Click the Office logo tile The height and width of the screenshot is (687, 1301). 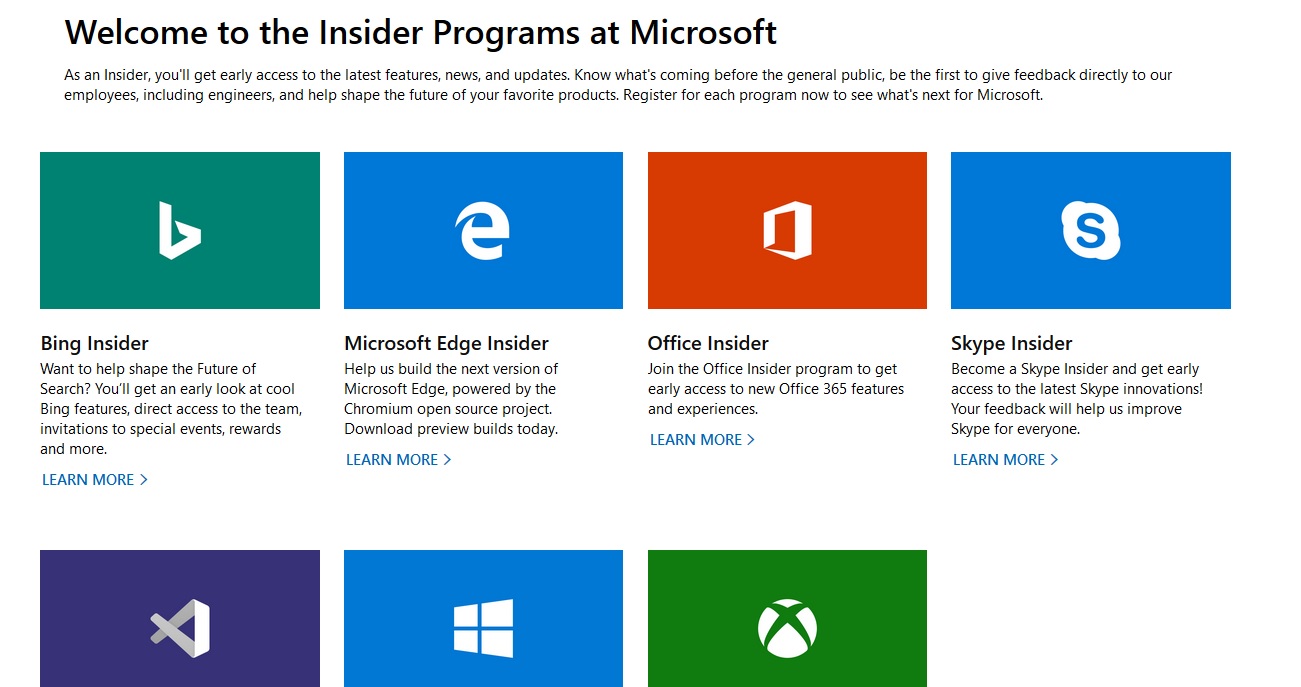tap(787, 230)
